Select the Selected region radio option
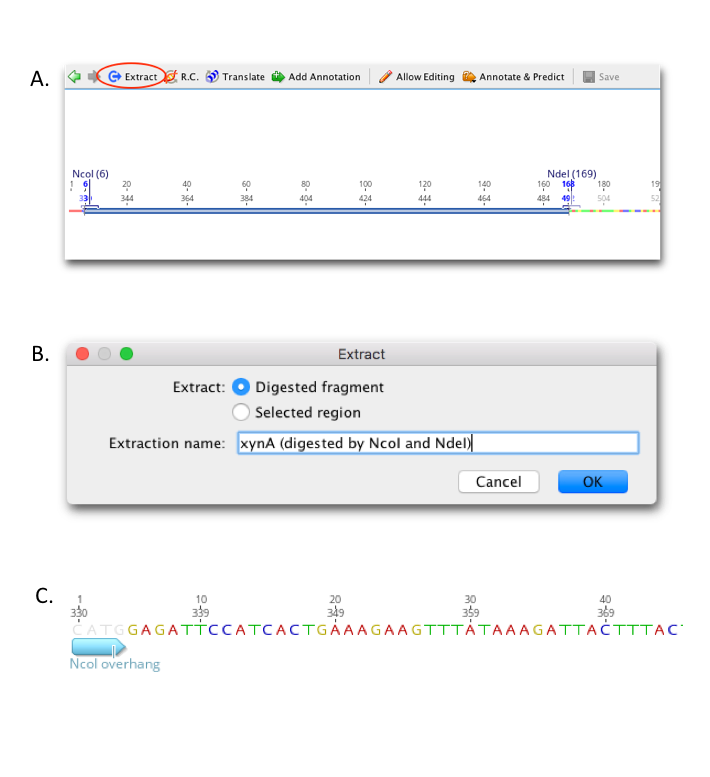Viewport: 710px width, 777px height. (241, 412)
